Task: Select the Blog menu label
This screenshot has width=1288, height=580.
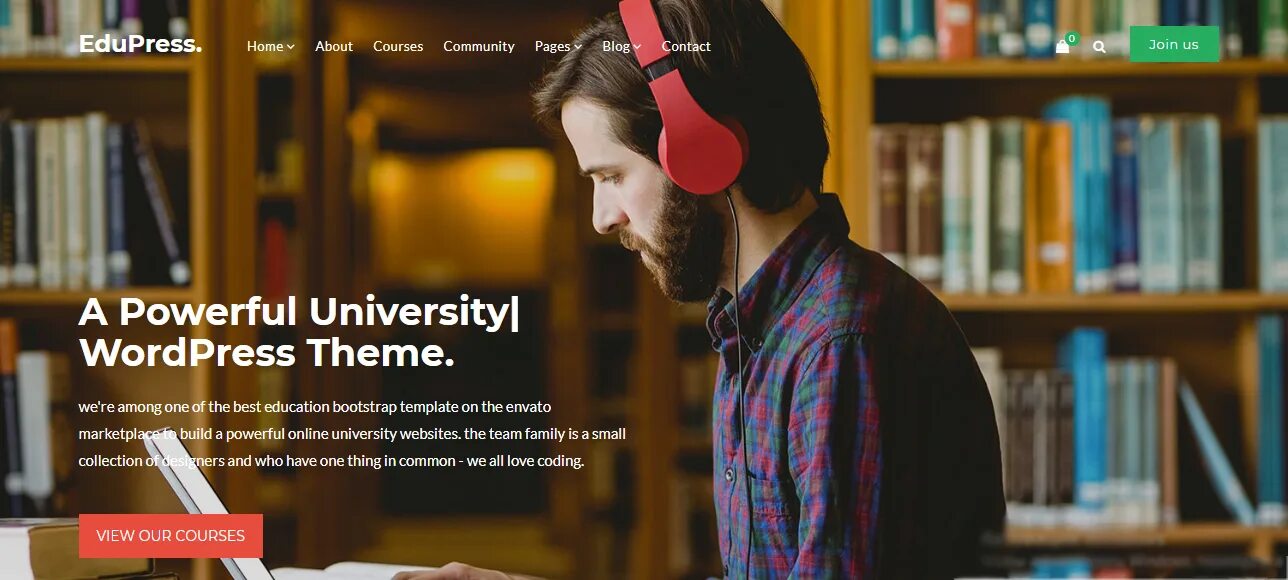Action: [616, 46]
